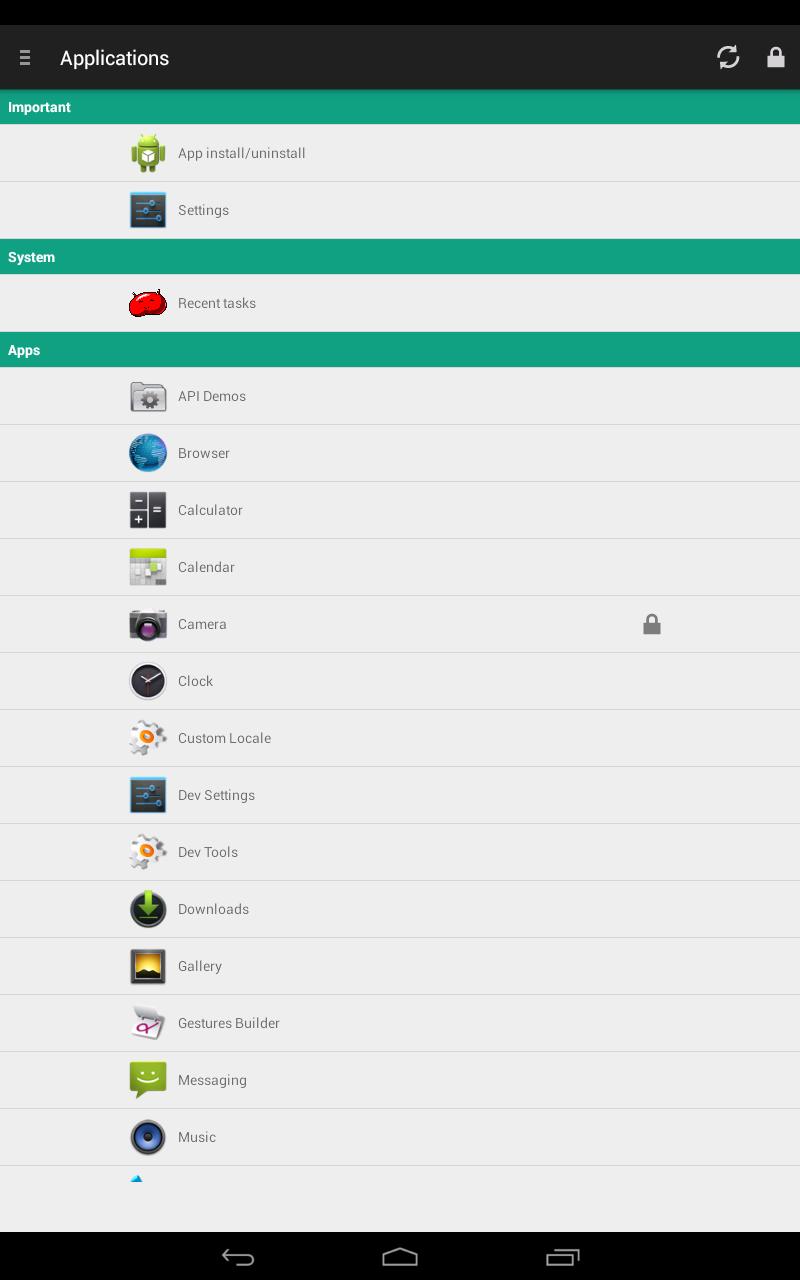Select the 'Messaging' label
This screenshot has height=1280, width=800.
(x=212, y=1080)
